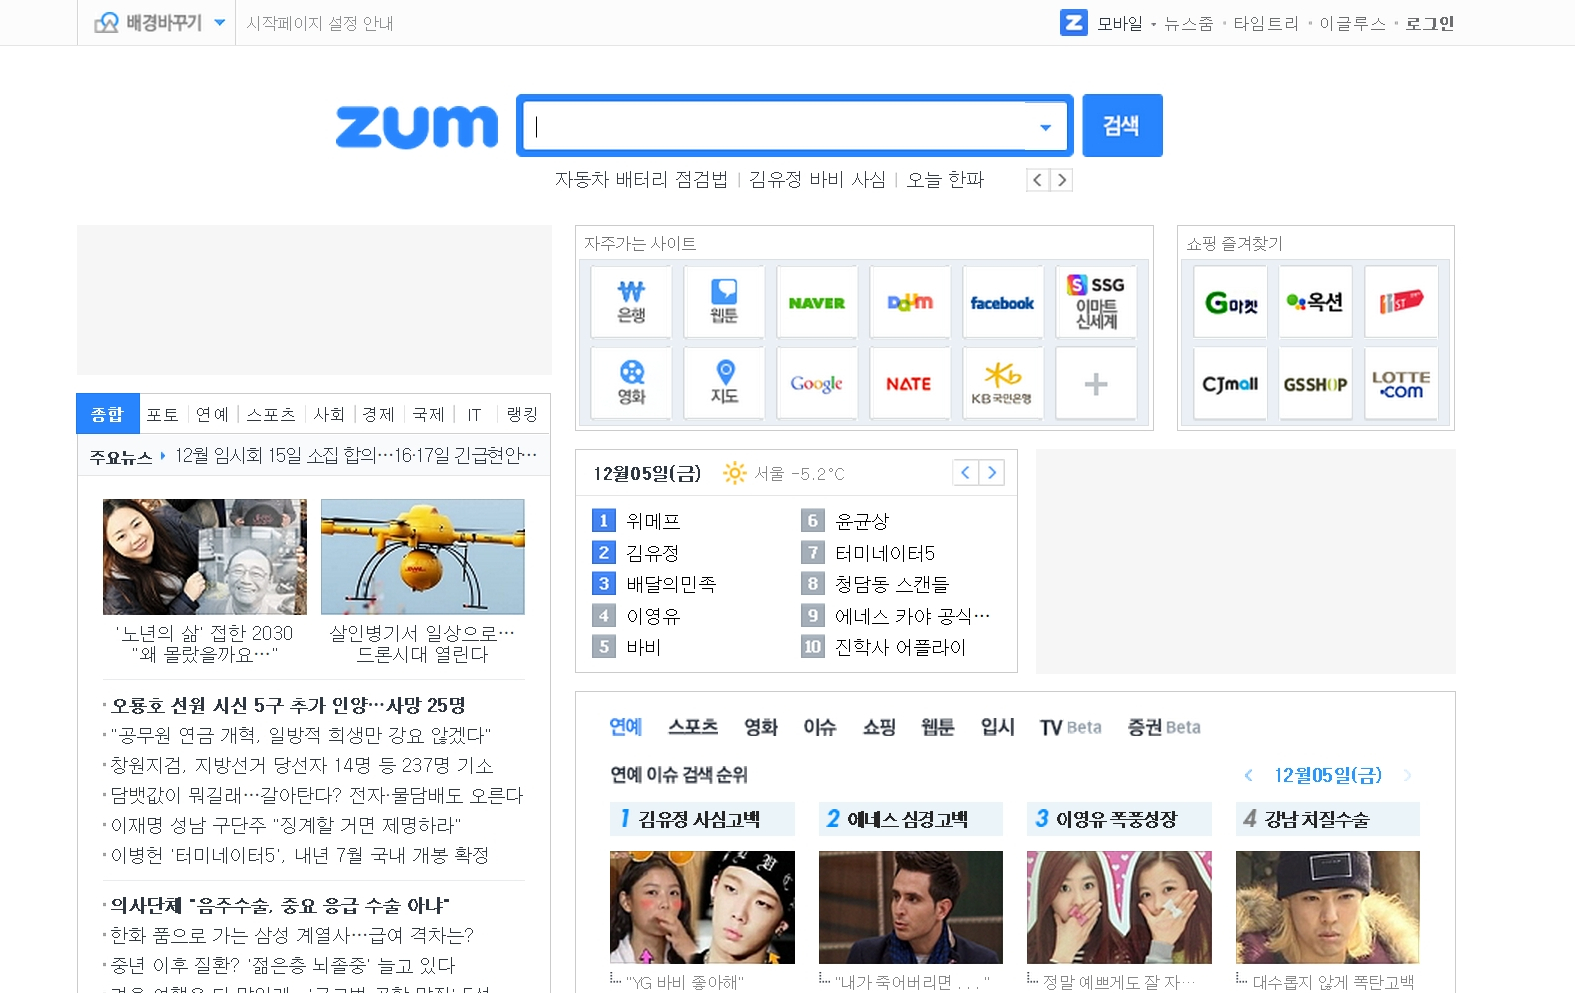
Task: Open the SSG 이마트 신세계 shortcut
Action: pos(1096,302)
